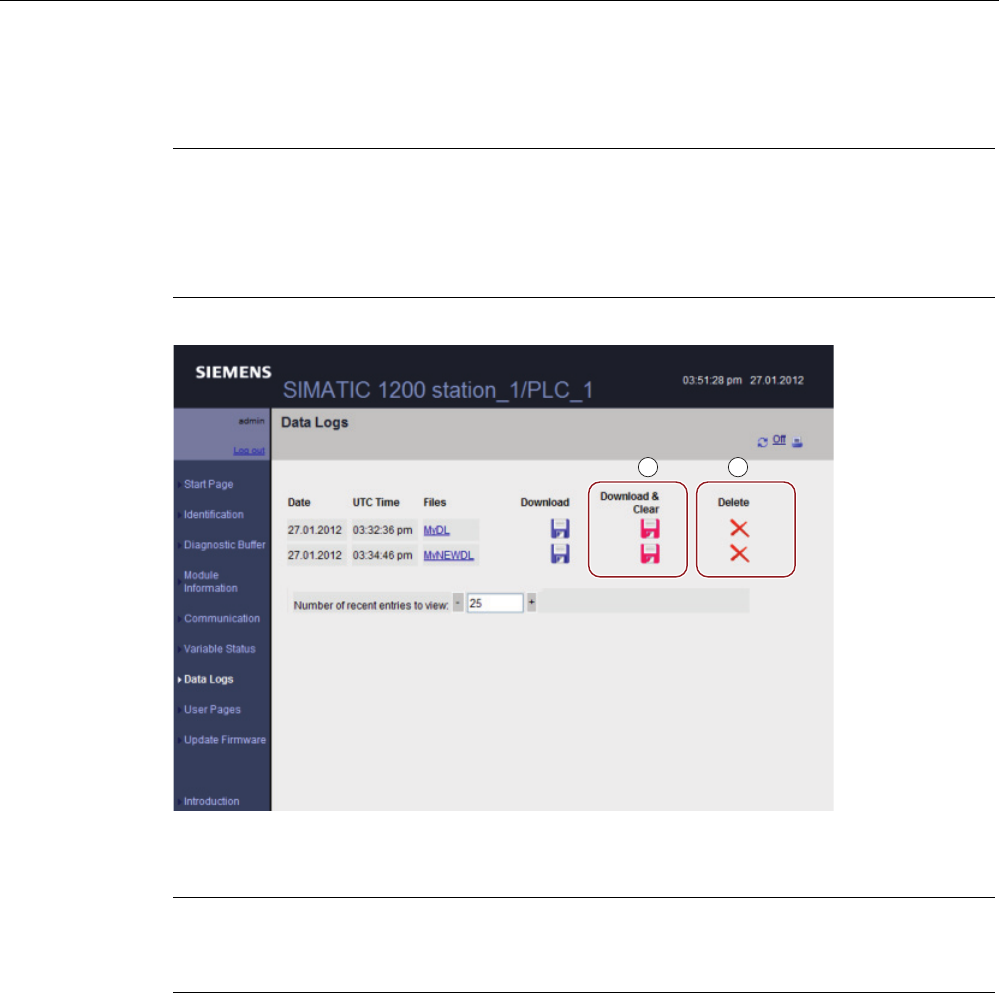Open the Module Information page
999x993 pixels.
(x=210, y=582)
